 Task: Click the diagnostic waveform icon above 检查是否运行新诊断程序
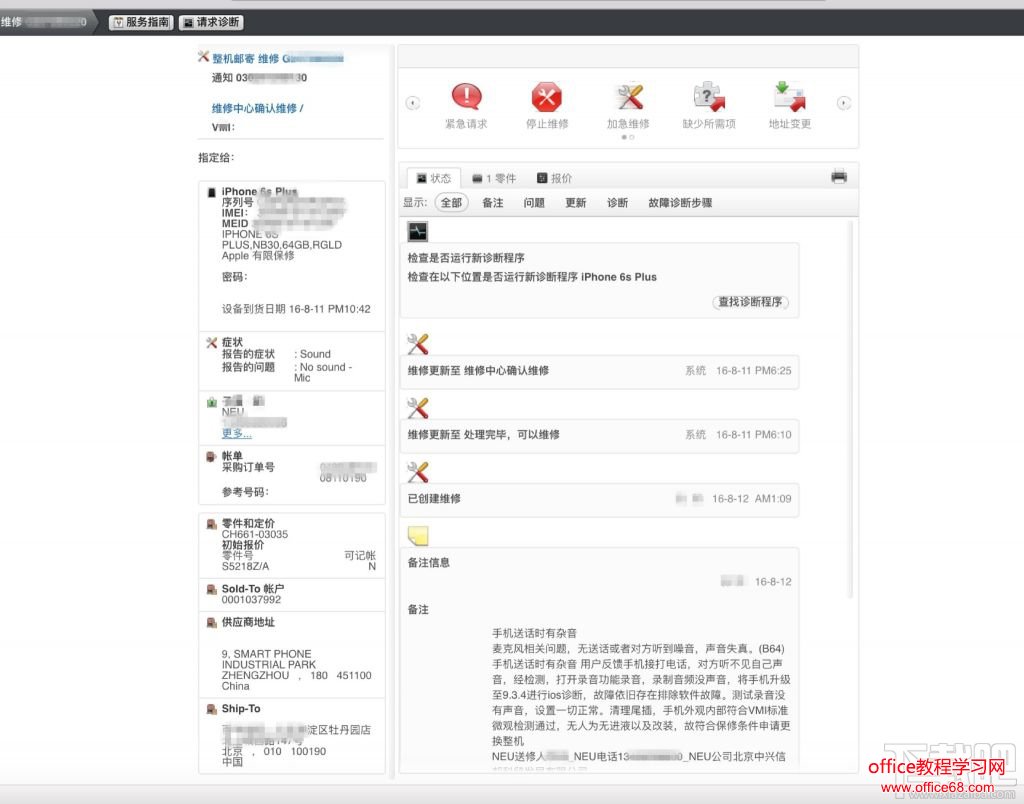click(x=417, y=231)
